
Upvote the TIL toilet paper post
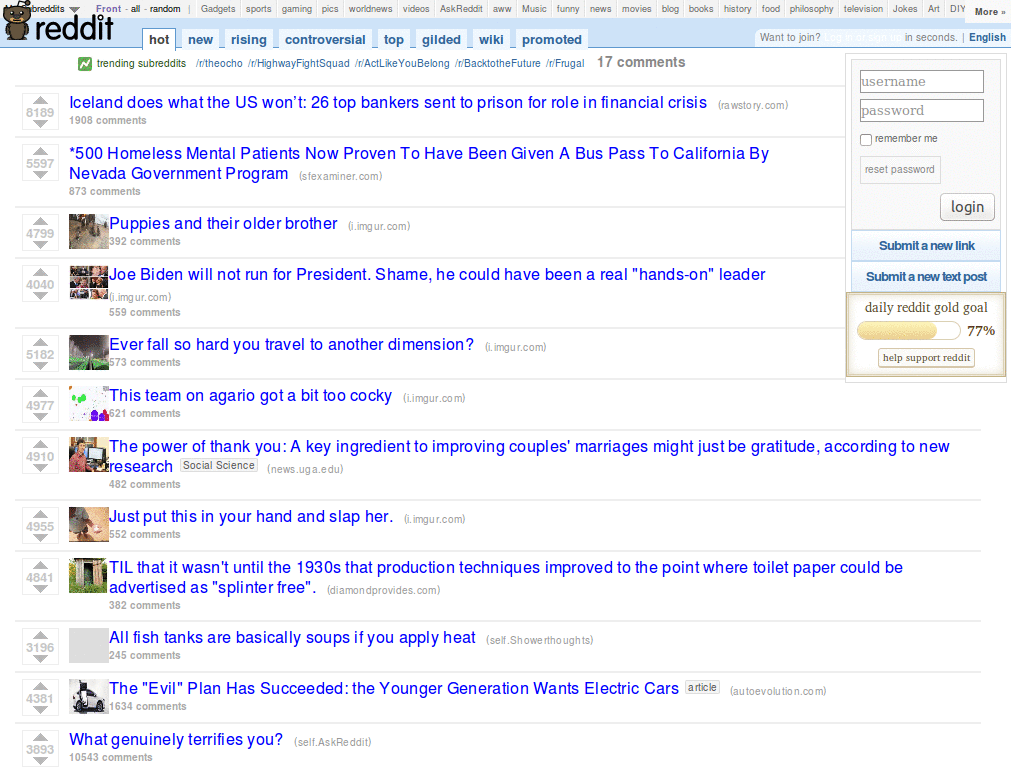40,566
